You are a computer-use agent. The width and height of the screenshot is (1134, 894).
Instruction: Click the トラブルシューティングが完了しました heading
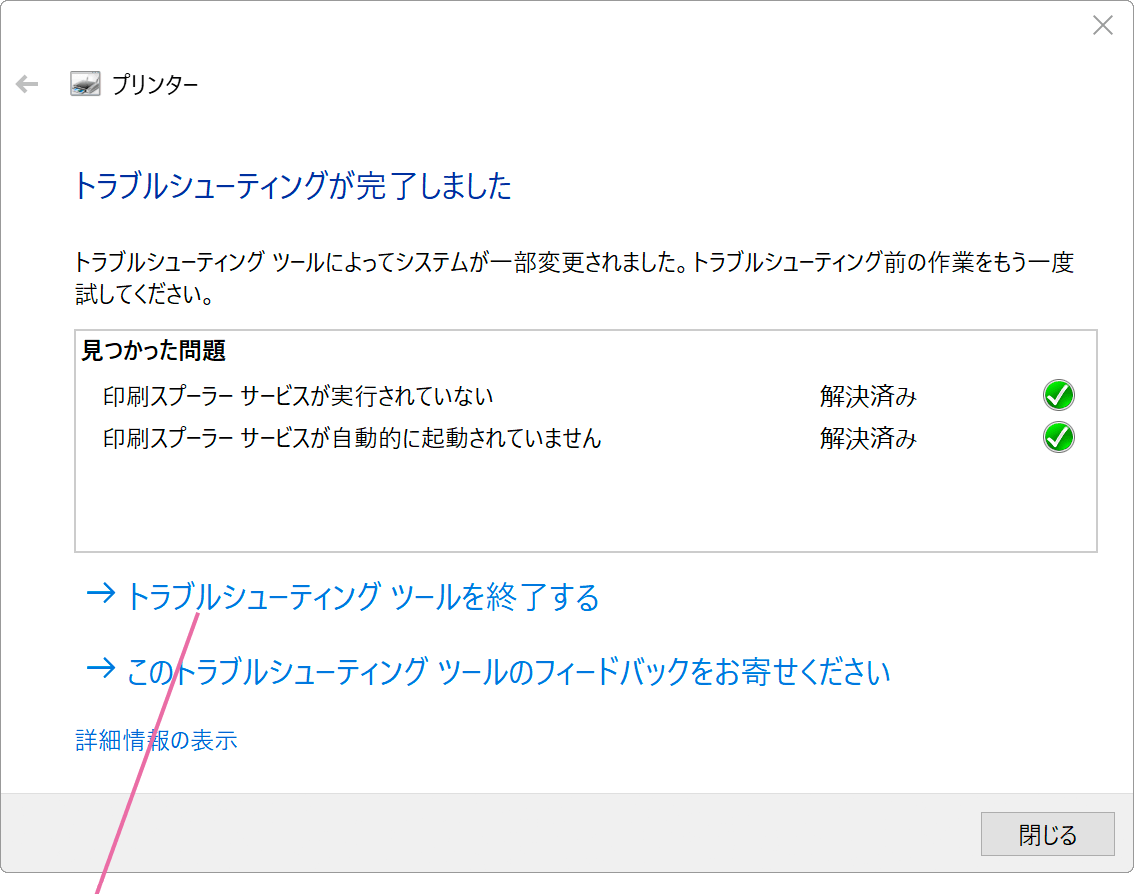[x=292, y=186]
